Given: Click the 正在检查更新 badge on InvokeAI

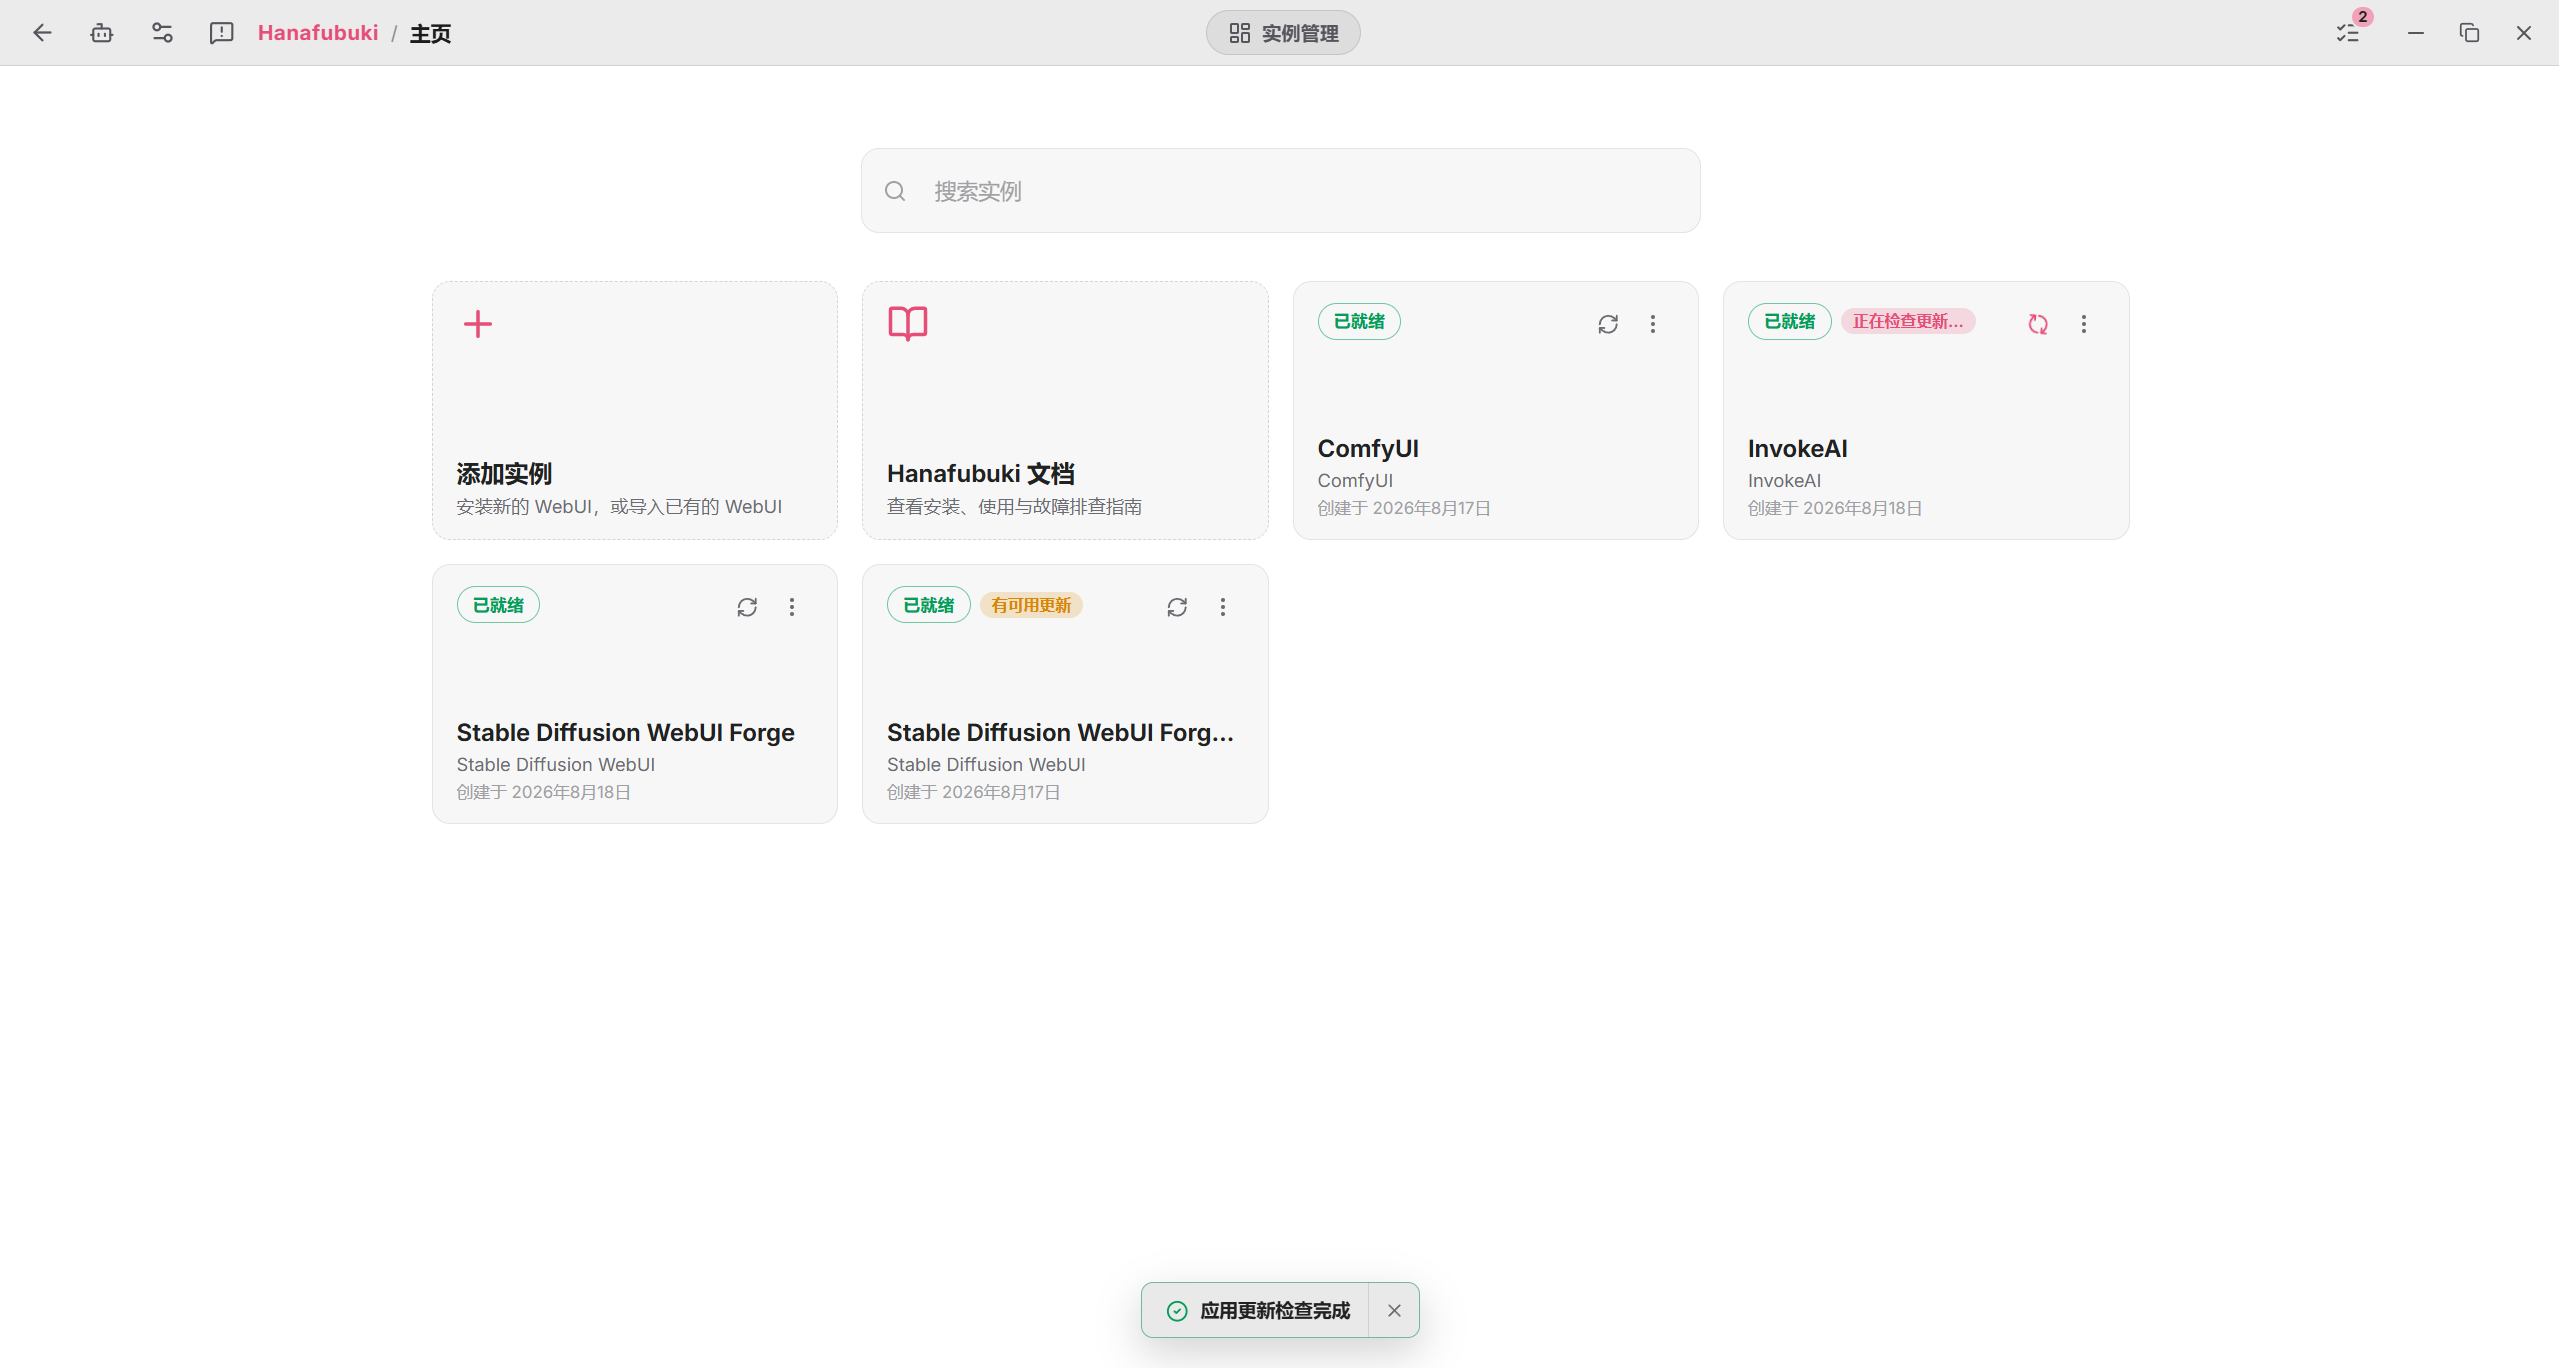Looking at the screenshot, I should [1908, 322].
